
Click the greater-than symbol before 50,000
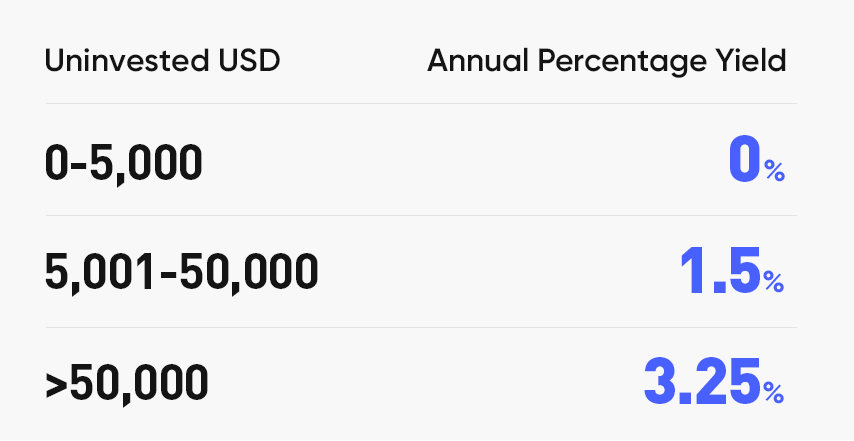click(56, 384)
